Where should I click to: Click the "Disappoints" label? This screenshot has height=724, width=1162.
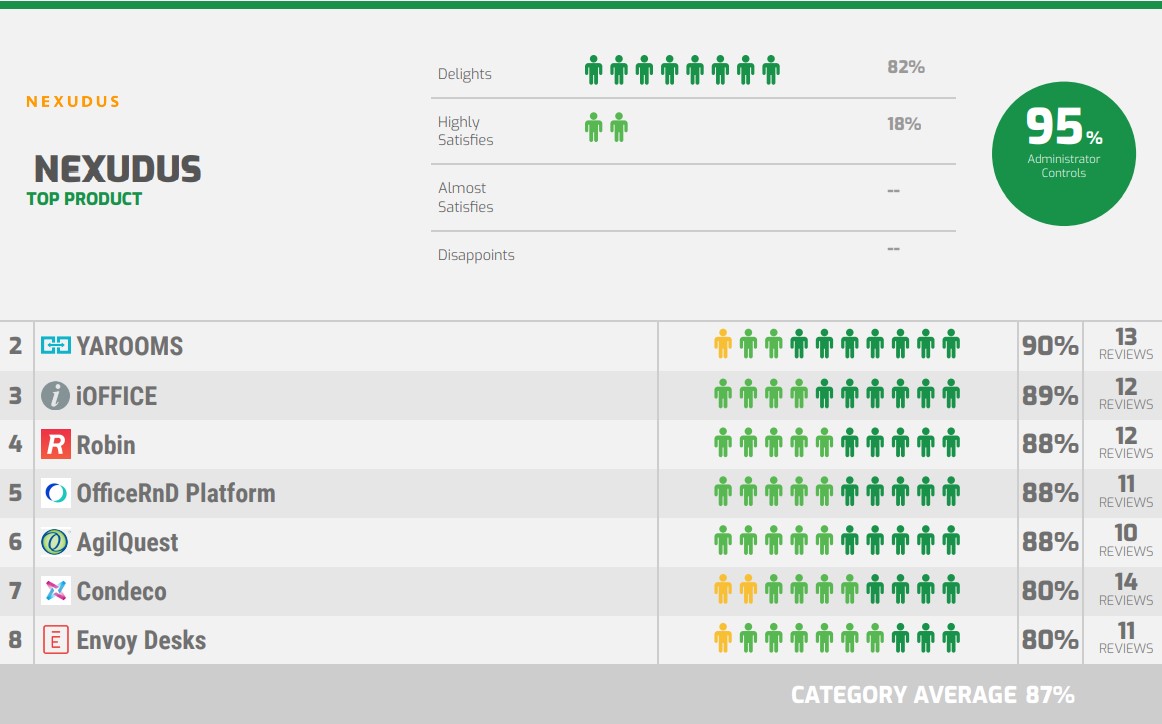[x=476, y=255]
